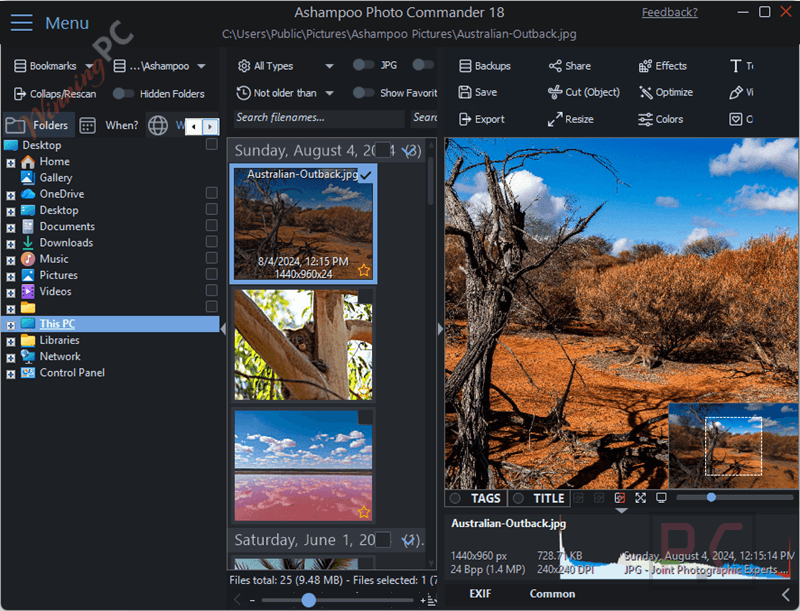Expand the Pictures tree node

(x=11, y=277)
